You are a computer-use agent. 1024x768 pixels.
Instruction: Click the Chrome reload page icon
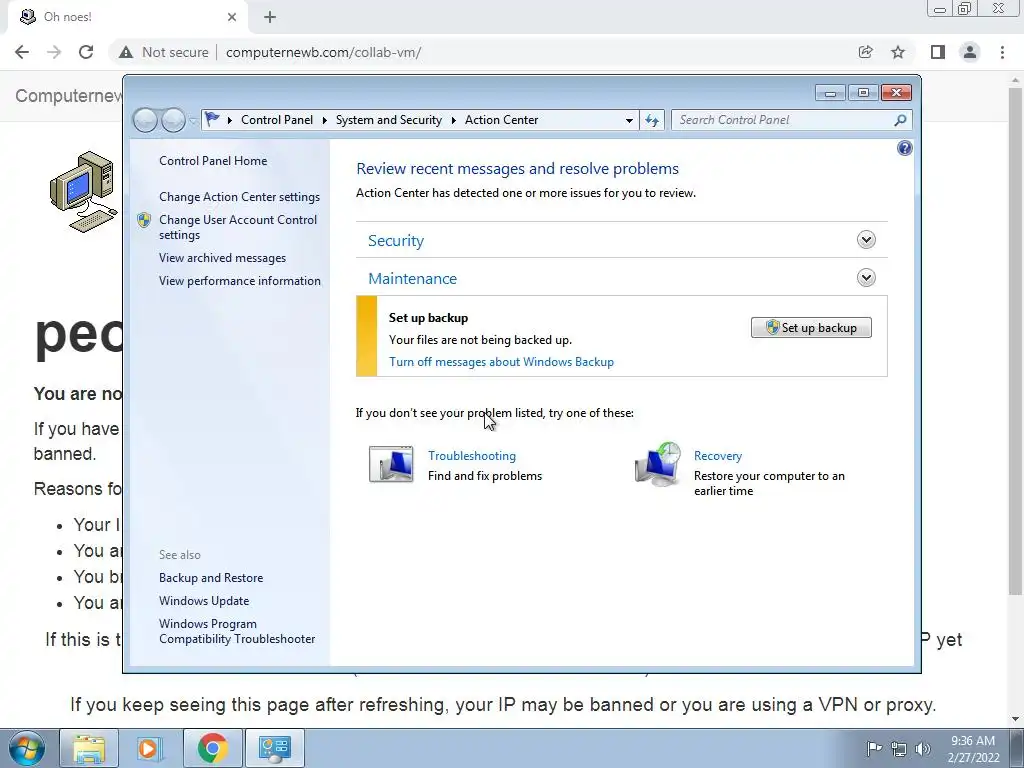pos(86,52)
